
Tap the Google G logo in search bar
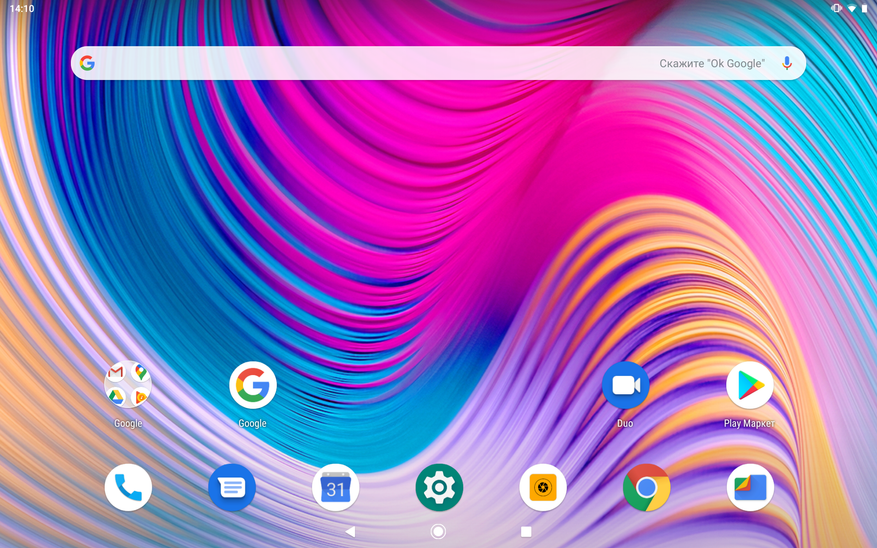pos(87,63)
